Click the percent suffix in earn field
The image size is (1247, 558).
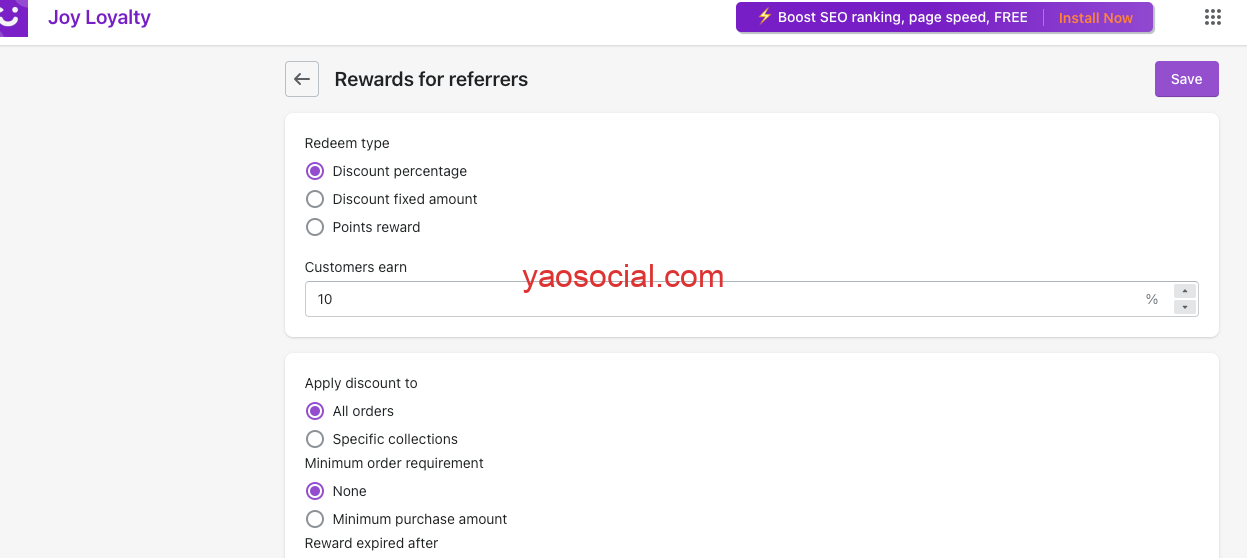tap(1152, 299)
